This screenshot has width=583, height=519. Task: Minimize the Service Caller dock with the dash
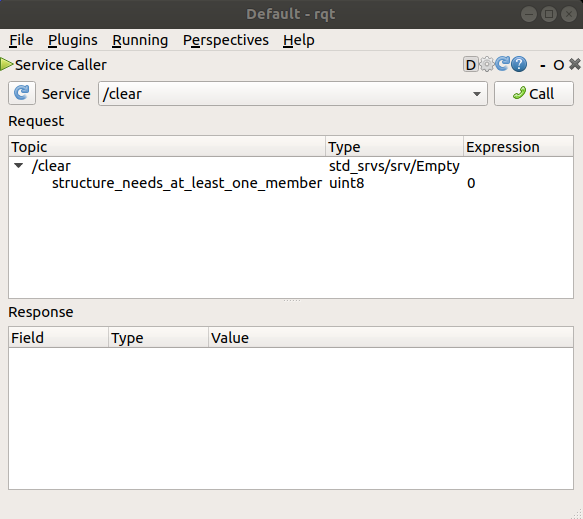click(x=543, y=65)
